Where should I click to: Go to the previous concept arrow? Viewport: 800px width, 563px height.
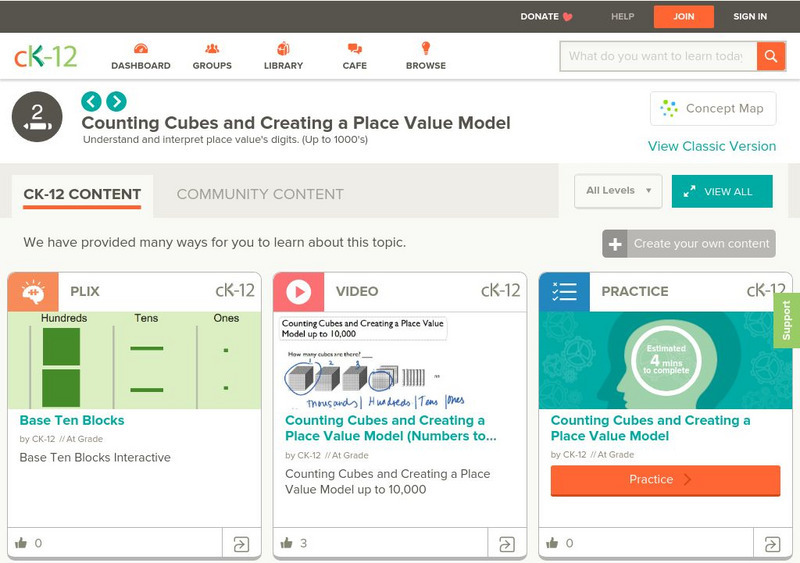pos(92,101)
